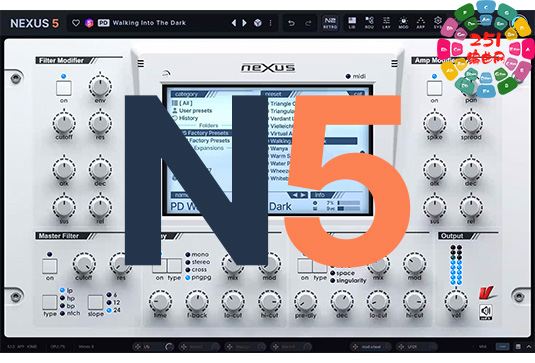Click the preset left/right arrows beside the info tab
The width and height of the screenshot is (535, 363).
(298, 195)
